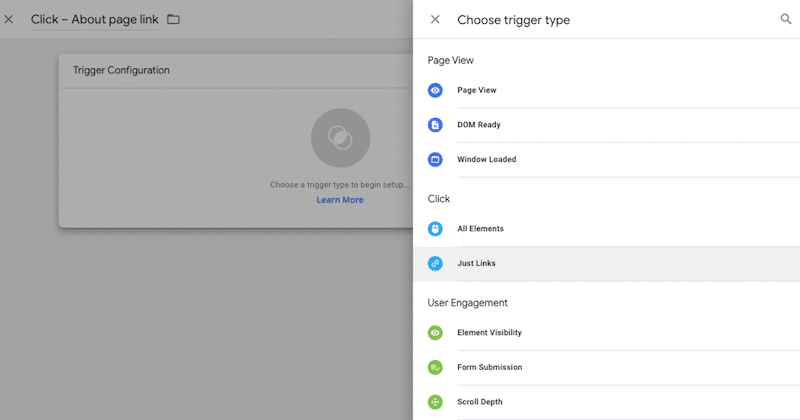The width and height of the screenshot is (800, 420).
Task: Edit the trigger name field
Action: tap(94, 19)
